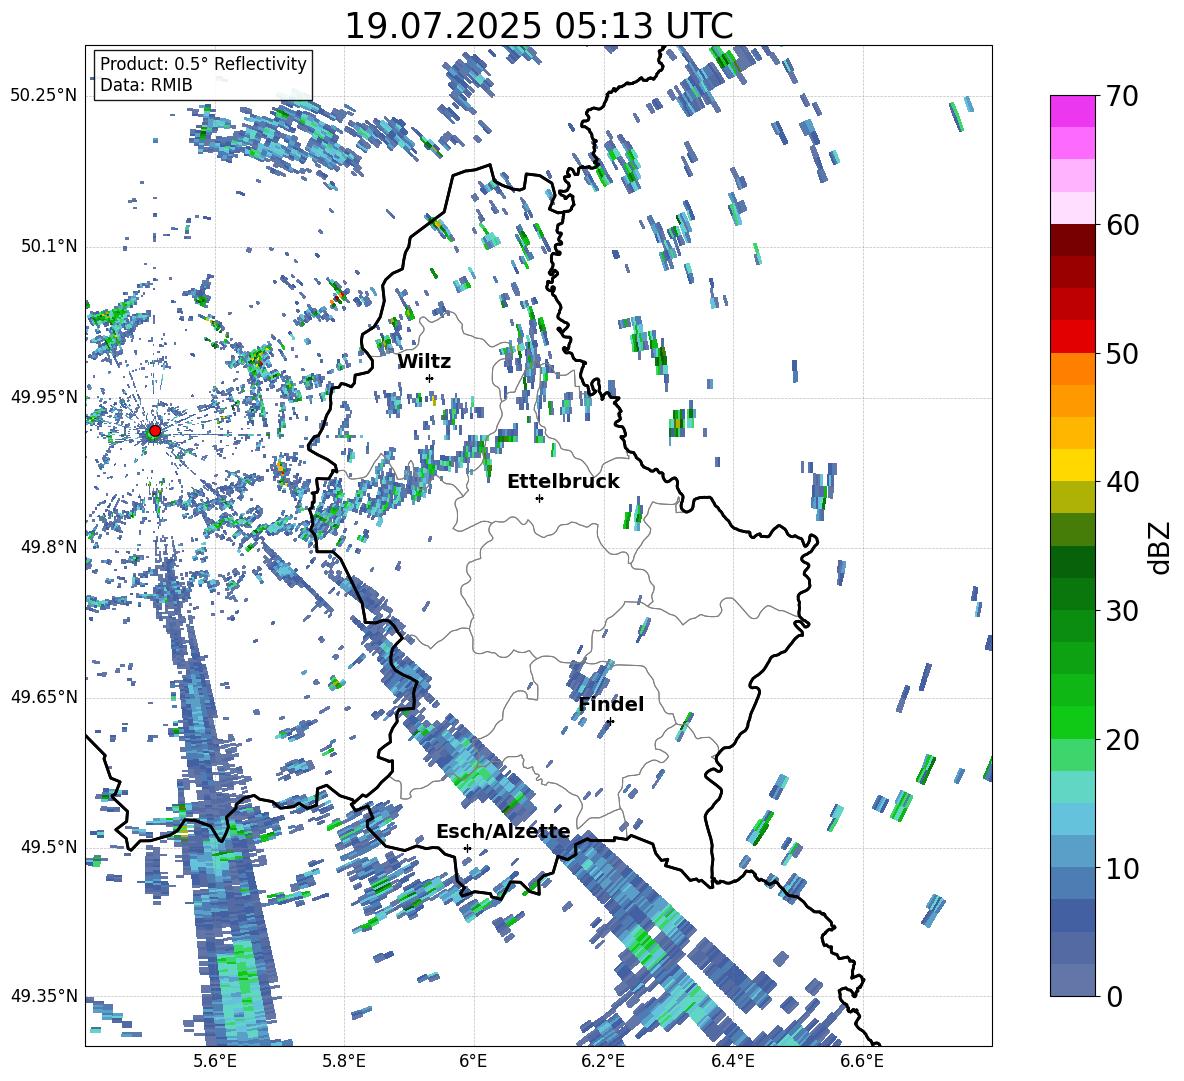Viewport: 1184px width, 1081px height.
Task: Click the 49.5°N latitude label
Action: click(49, 846)
